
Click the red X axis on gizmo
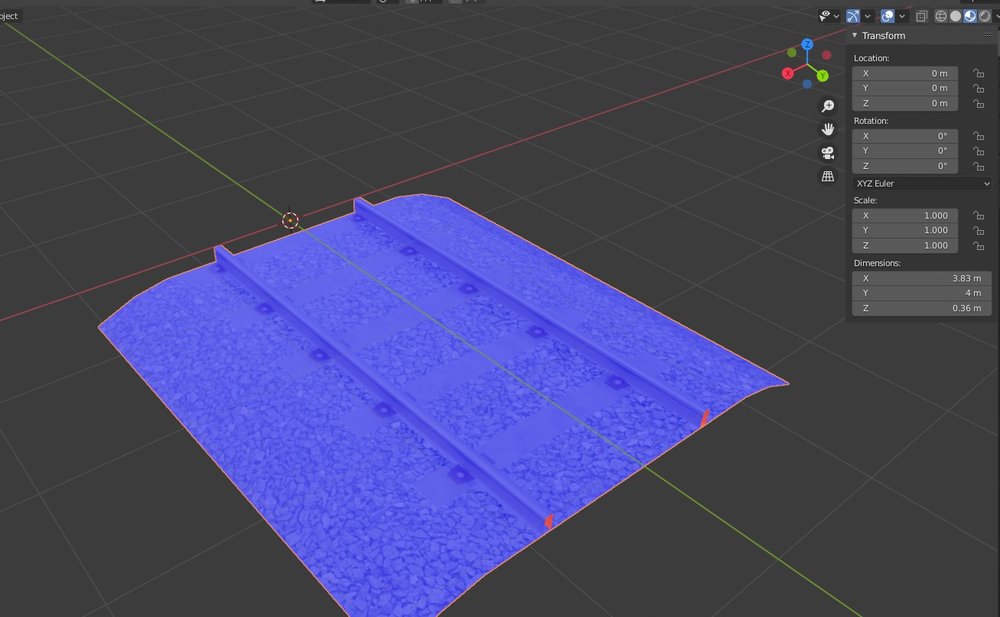pos(788,74)
